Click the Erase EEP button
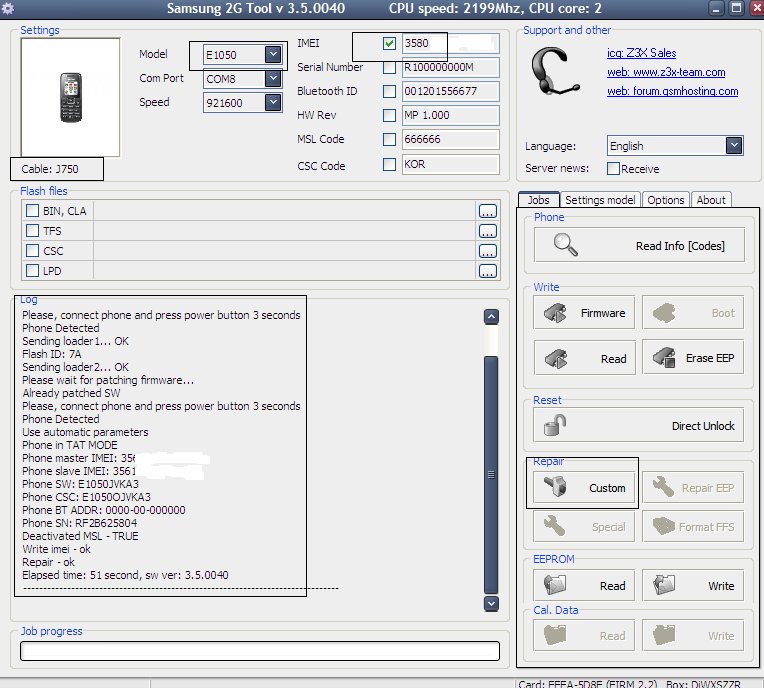The image size is (764, 688). coord(693,358)
